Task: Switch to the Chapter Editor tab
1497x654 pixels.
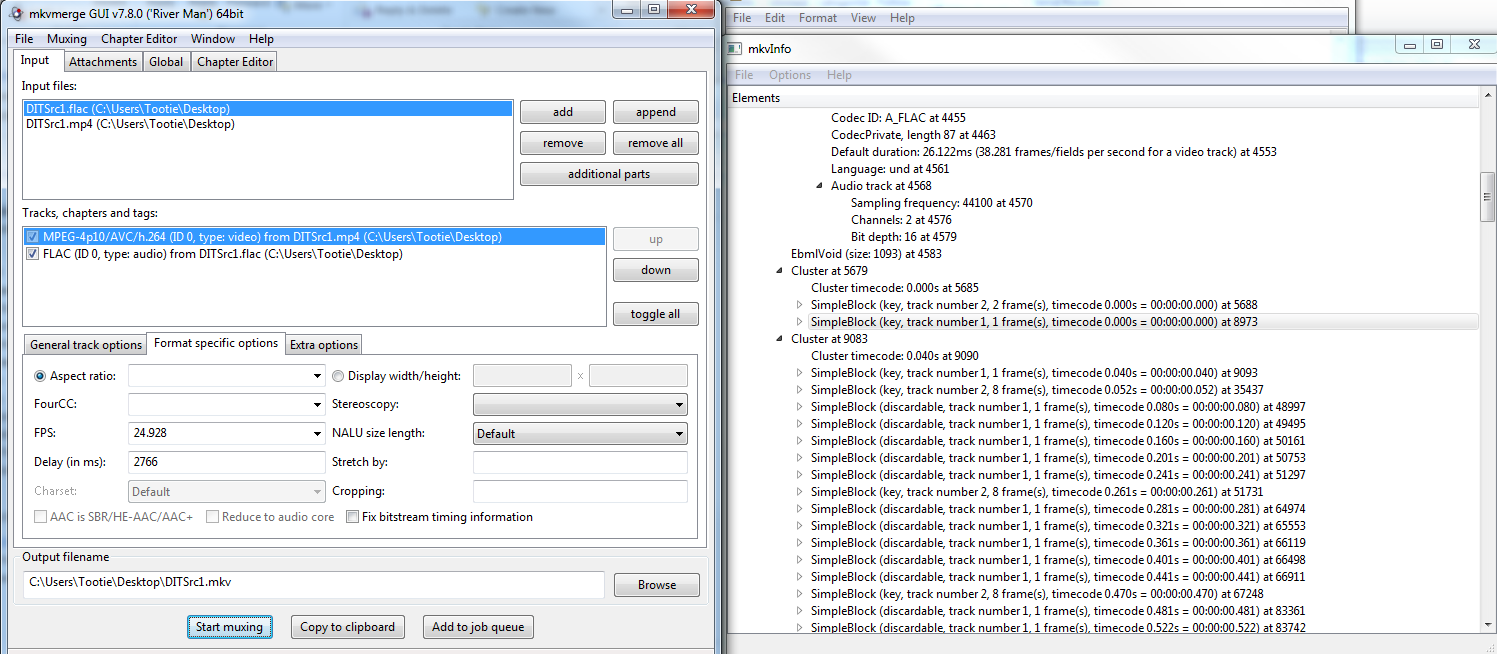Action: tap(235, 61)
